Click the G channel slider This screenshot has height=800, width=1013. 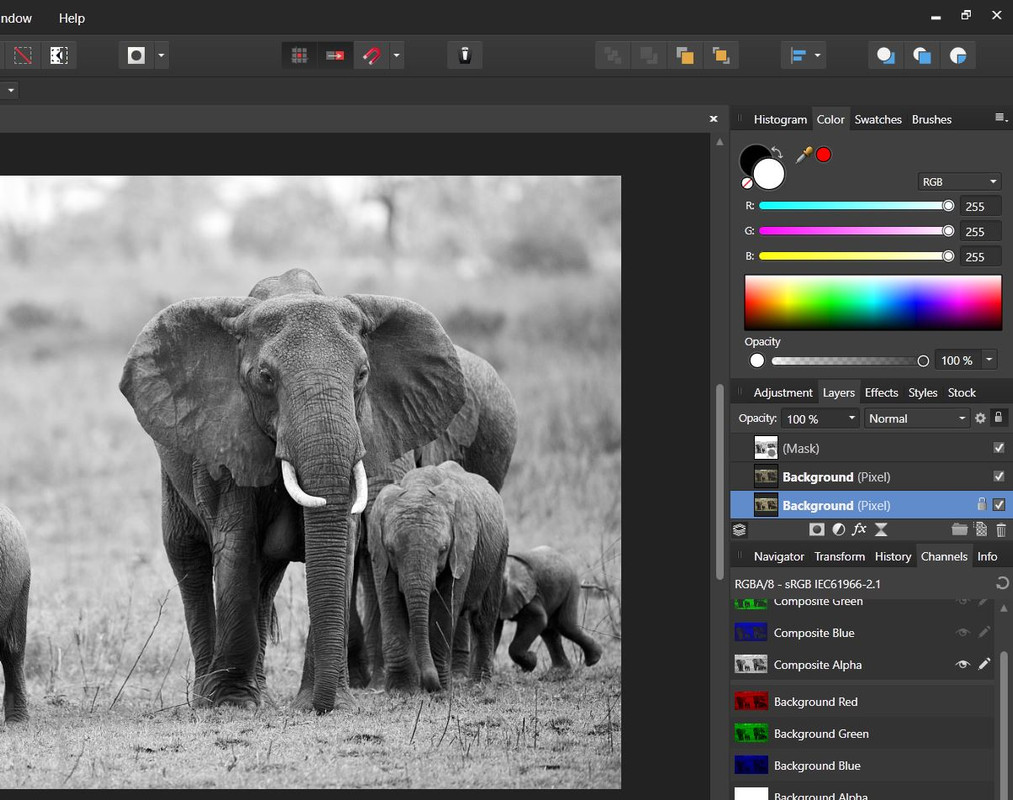point(856,231)
